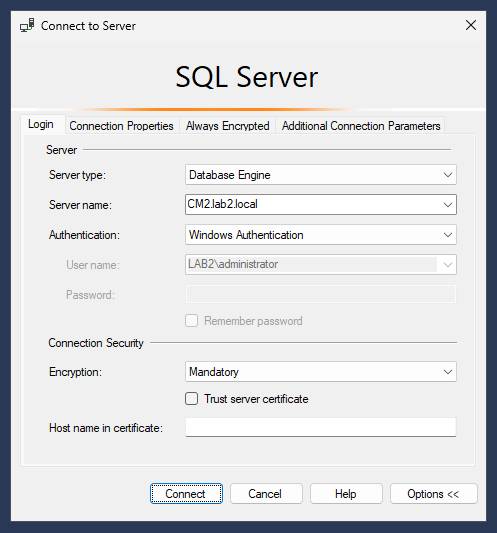The height and width of the screenshot is (533, 497).
Task: Open Additional Connection Parameters tab
Action: click(361, 126)
